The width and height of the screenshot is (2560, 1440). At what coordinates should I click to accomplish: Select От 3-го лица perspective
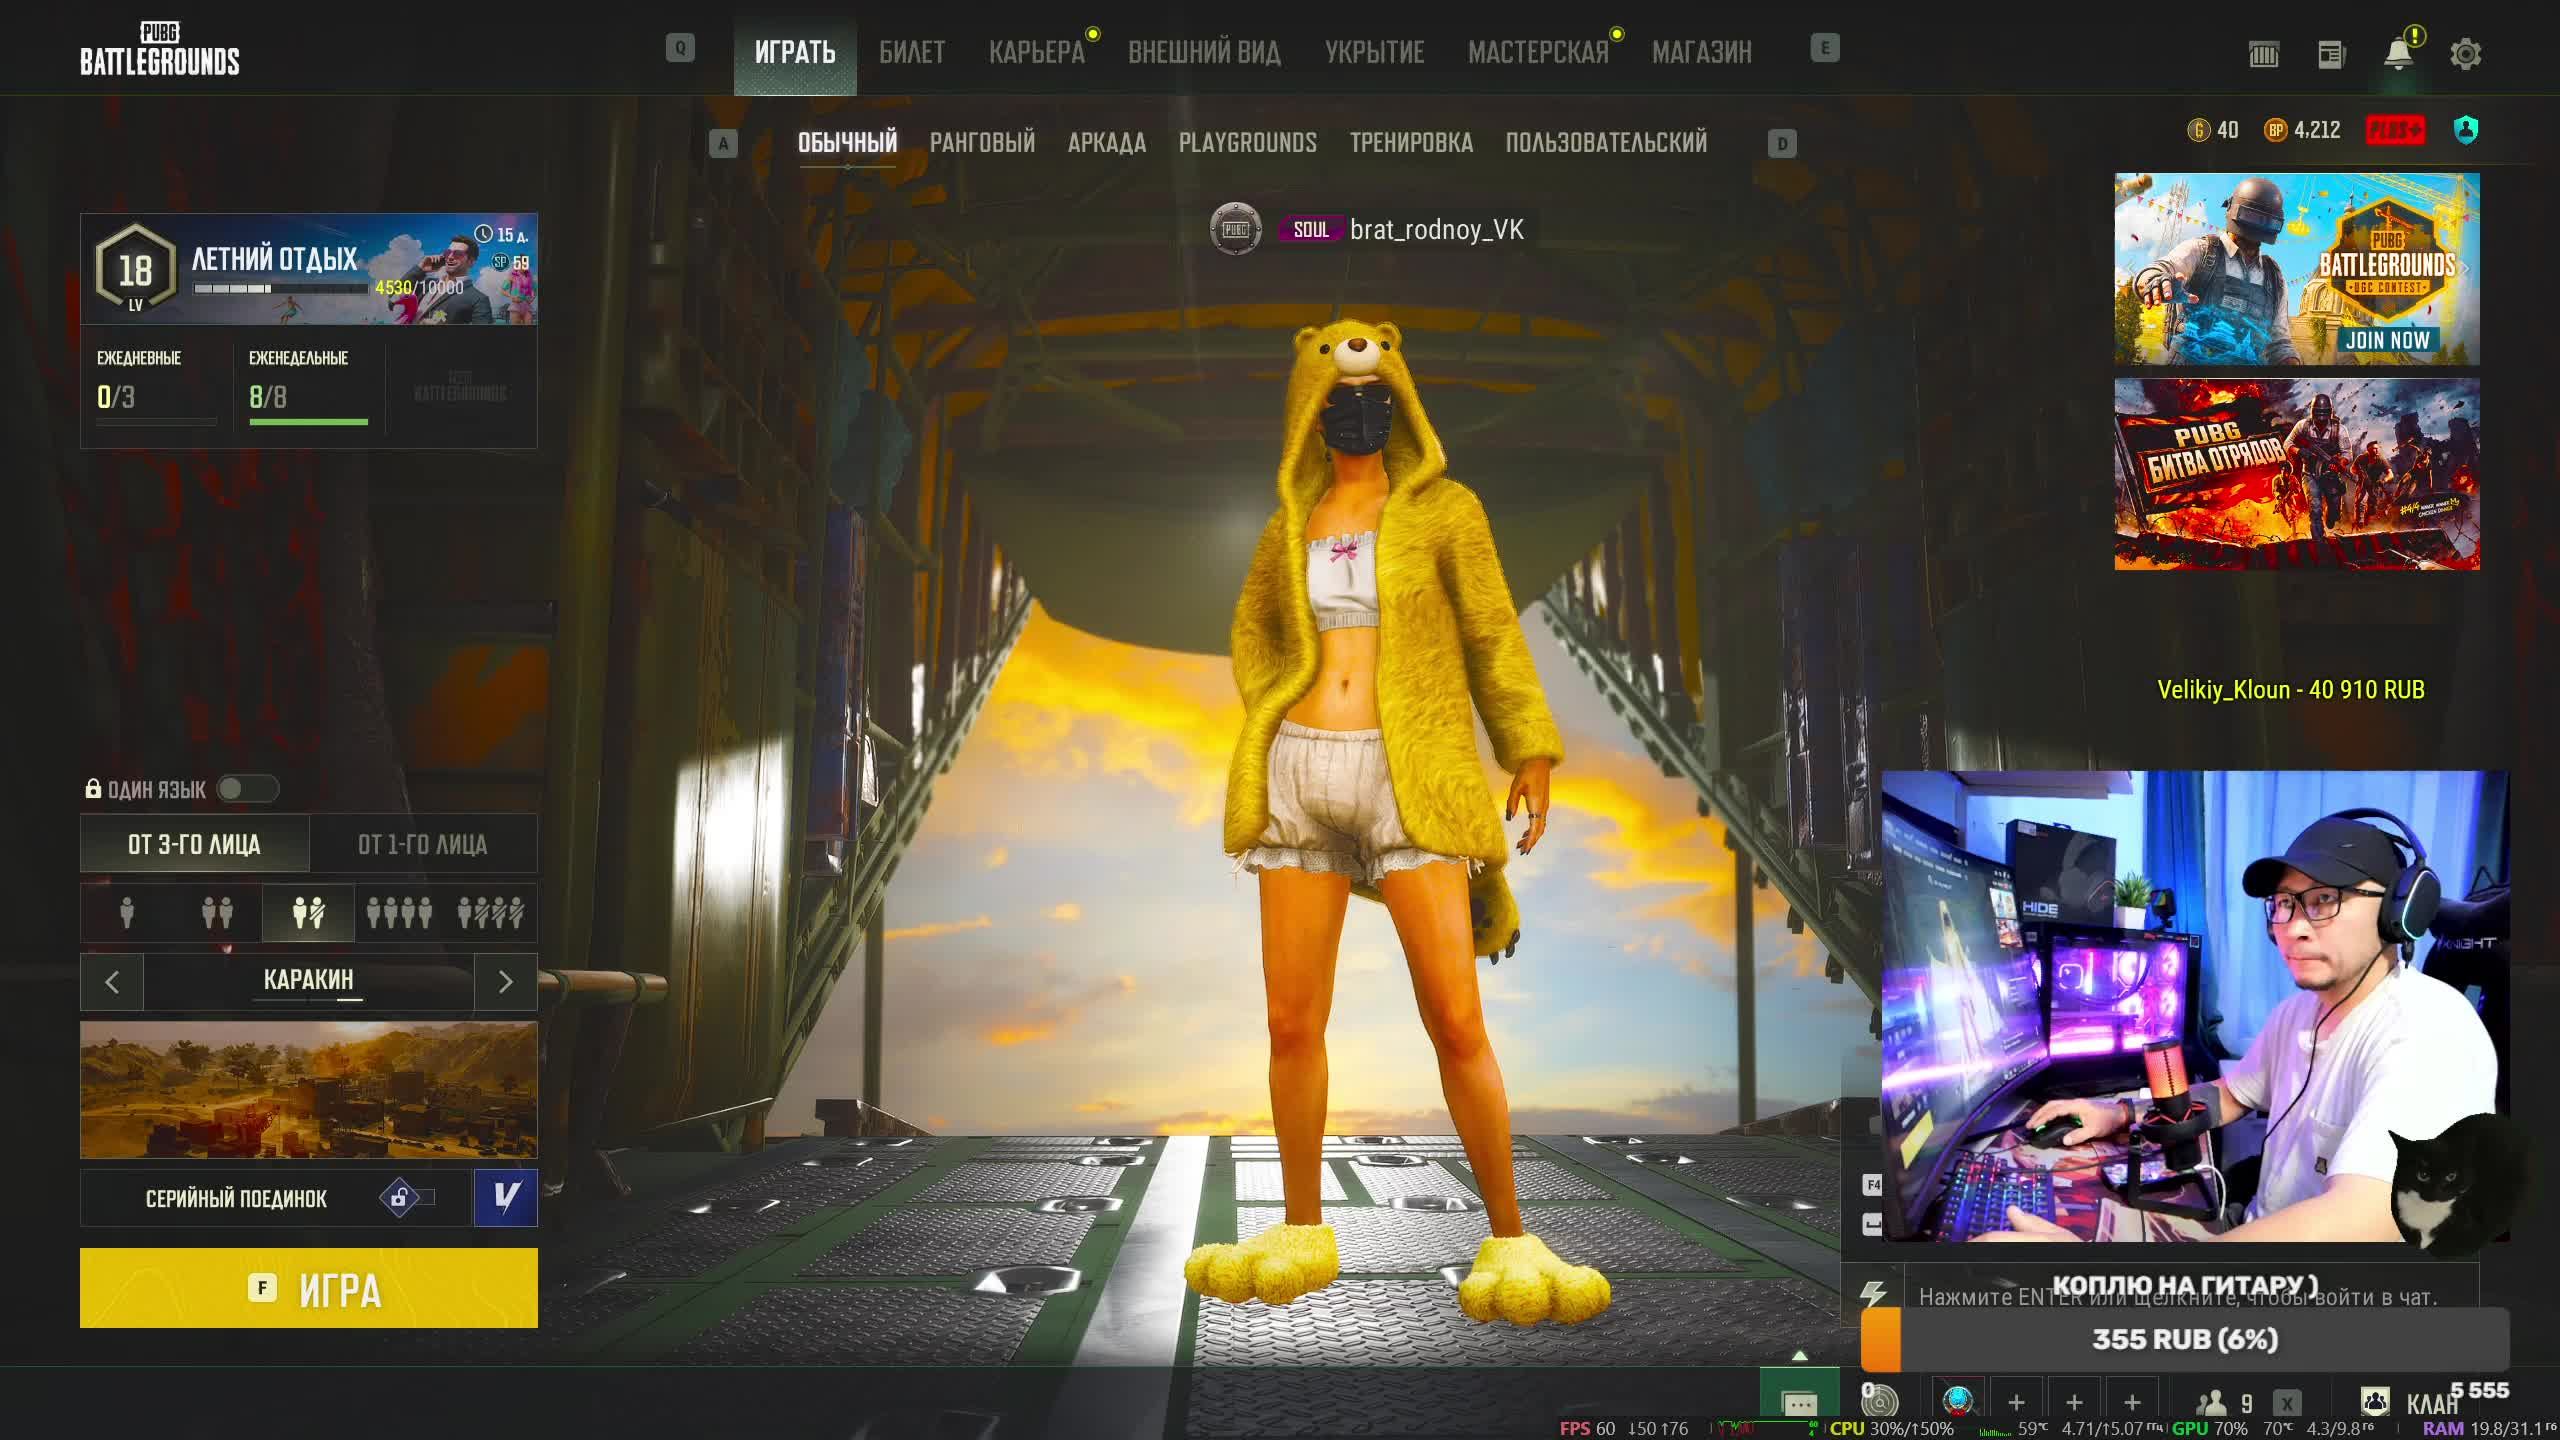194,844
